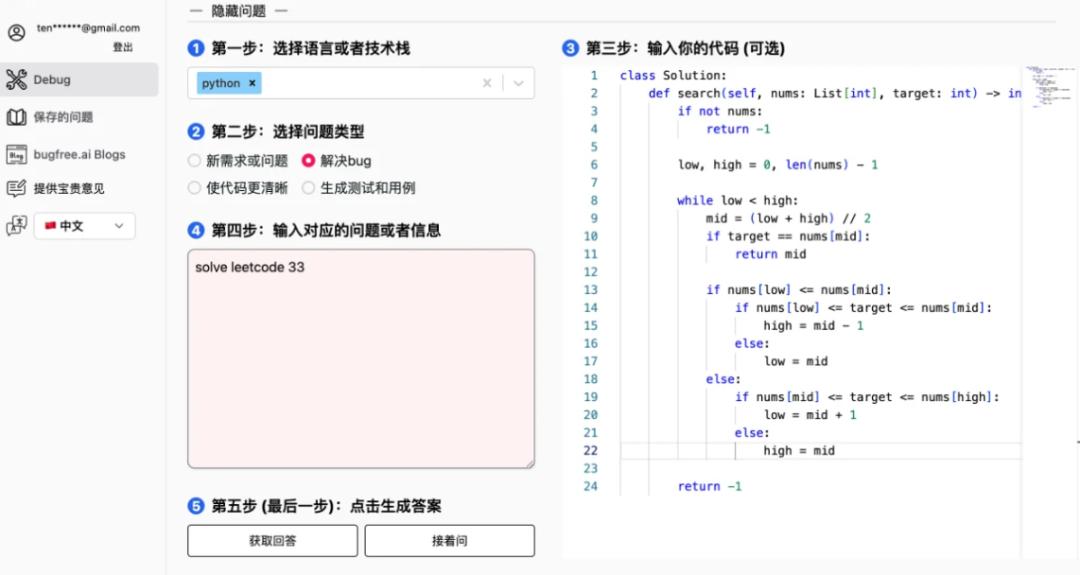Select the 解决bug radio option
1080x575 pixels.
pos(308,161)
